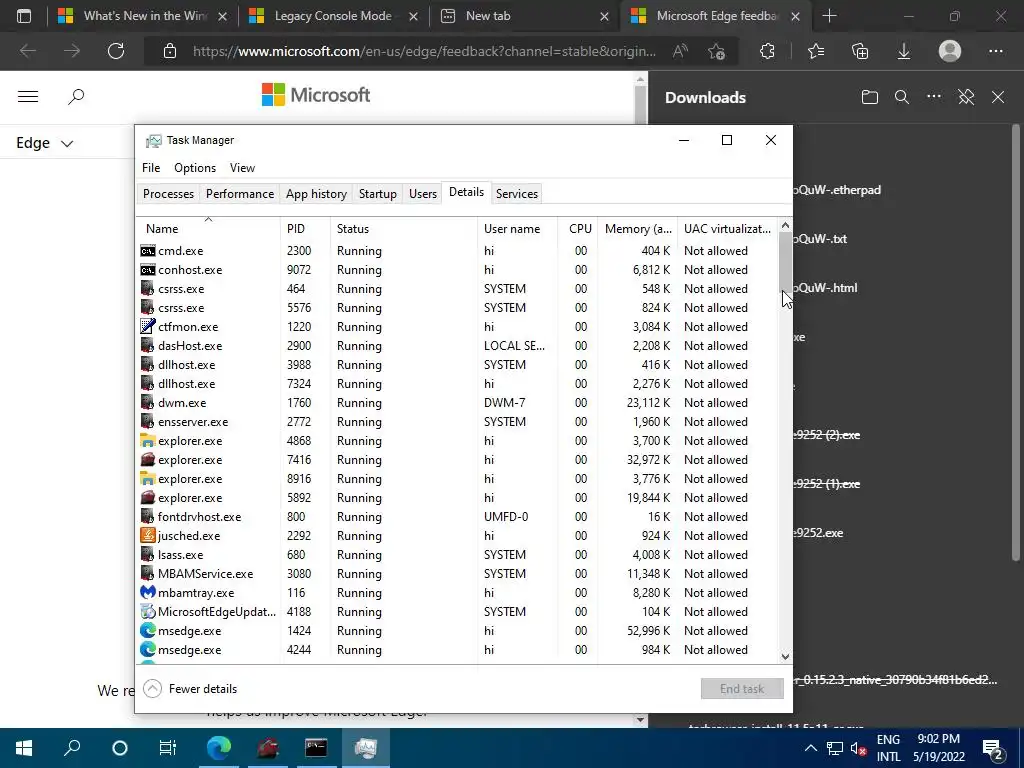Screen dimensions: 1024x768
Task: Close the New tab tab
Action: point(604,16)
